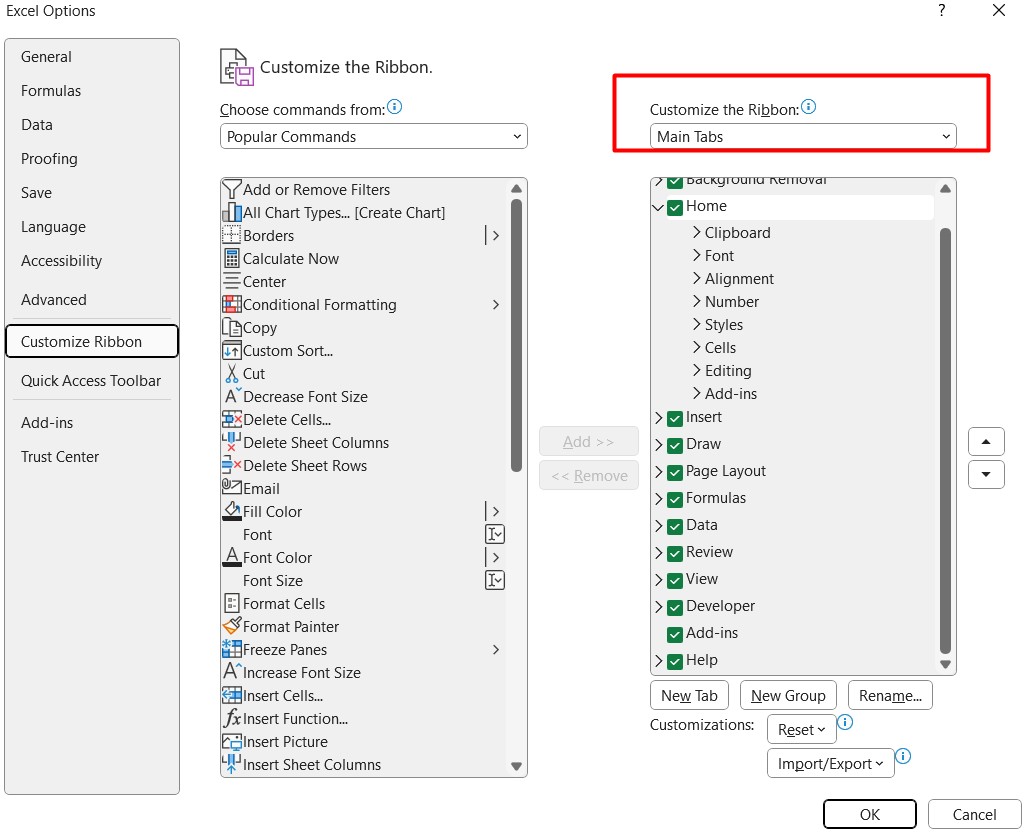Screen dimensions: 1027x833
Task: Click the Freeze Panes icon
Action: tap(232, 649)
